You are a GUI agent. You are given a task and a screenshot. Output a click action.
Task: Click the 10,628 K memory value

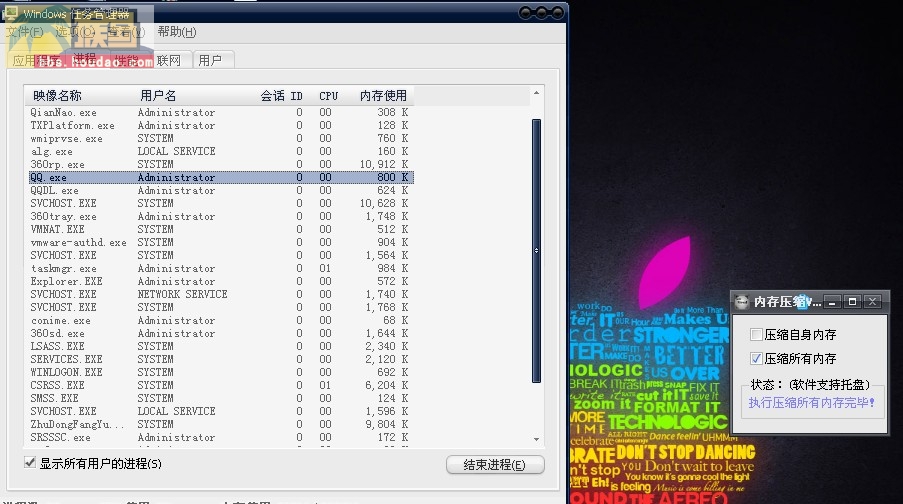[384, 203]
